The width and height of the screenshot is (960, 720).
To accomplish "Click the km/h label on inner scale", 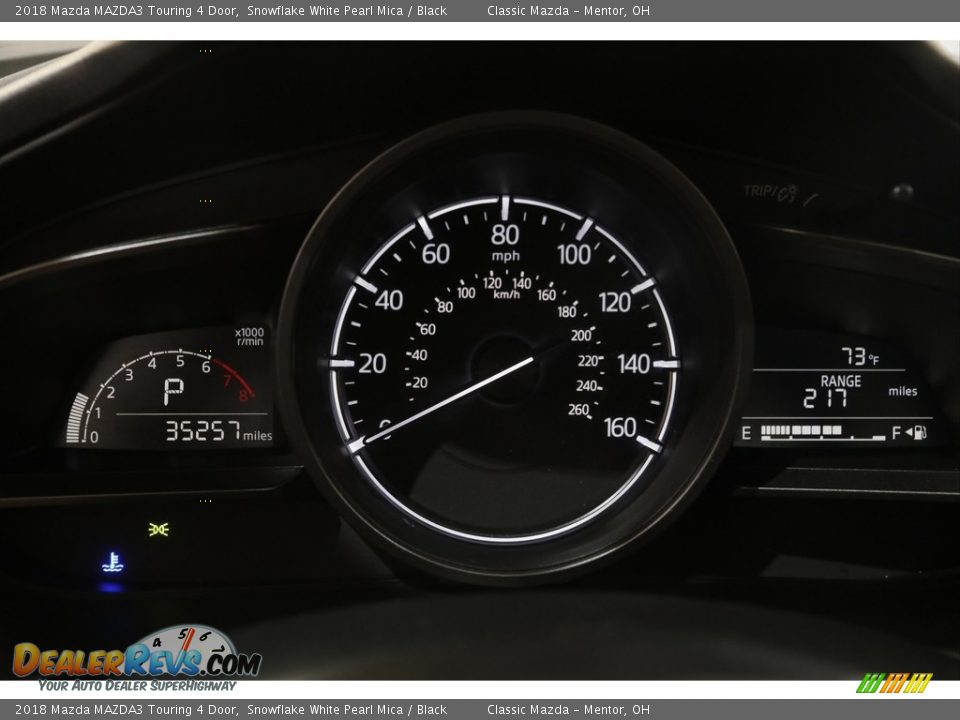I will [506, 294].
